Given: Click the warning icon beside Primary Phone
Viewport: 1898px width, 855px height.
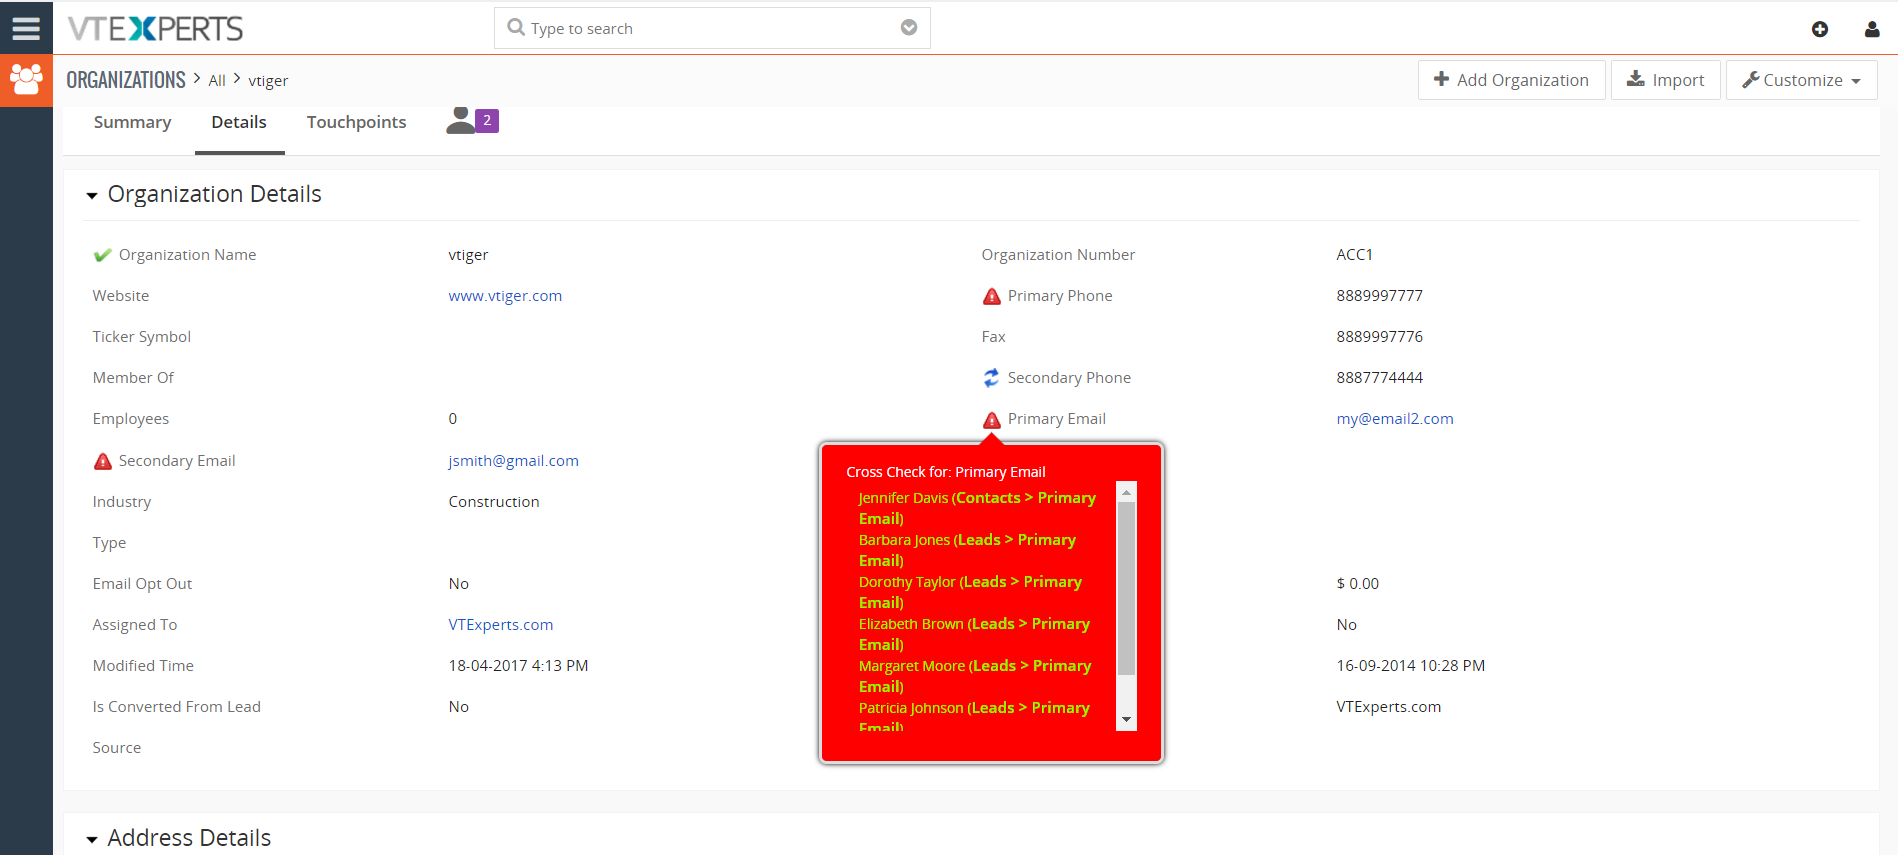Looking at the screenshot, I should (x=992, y=296).
